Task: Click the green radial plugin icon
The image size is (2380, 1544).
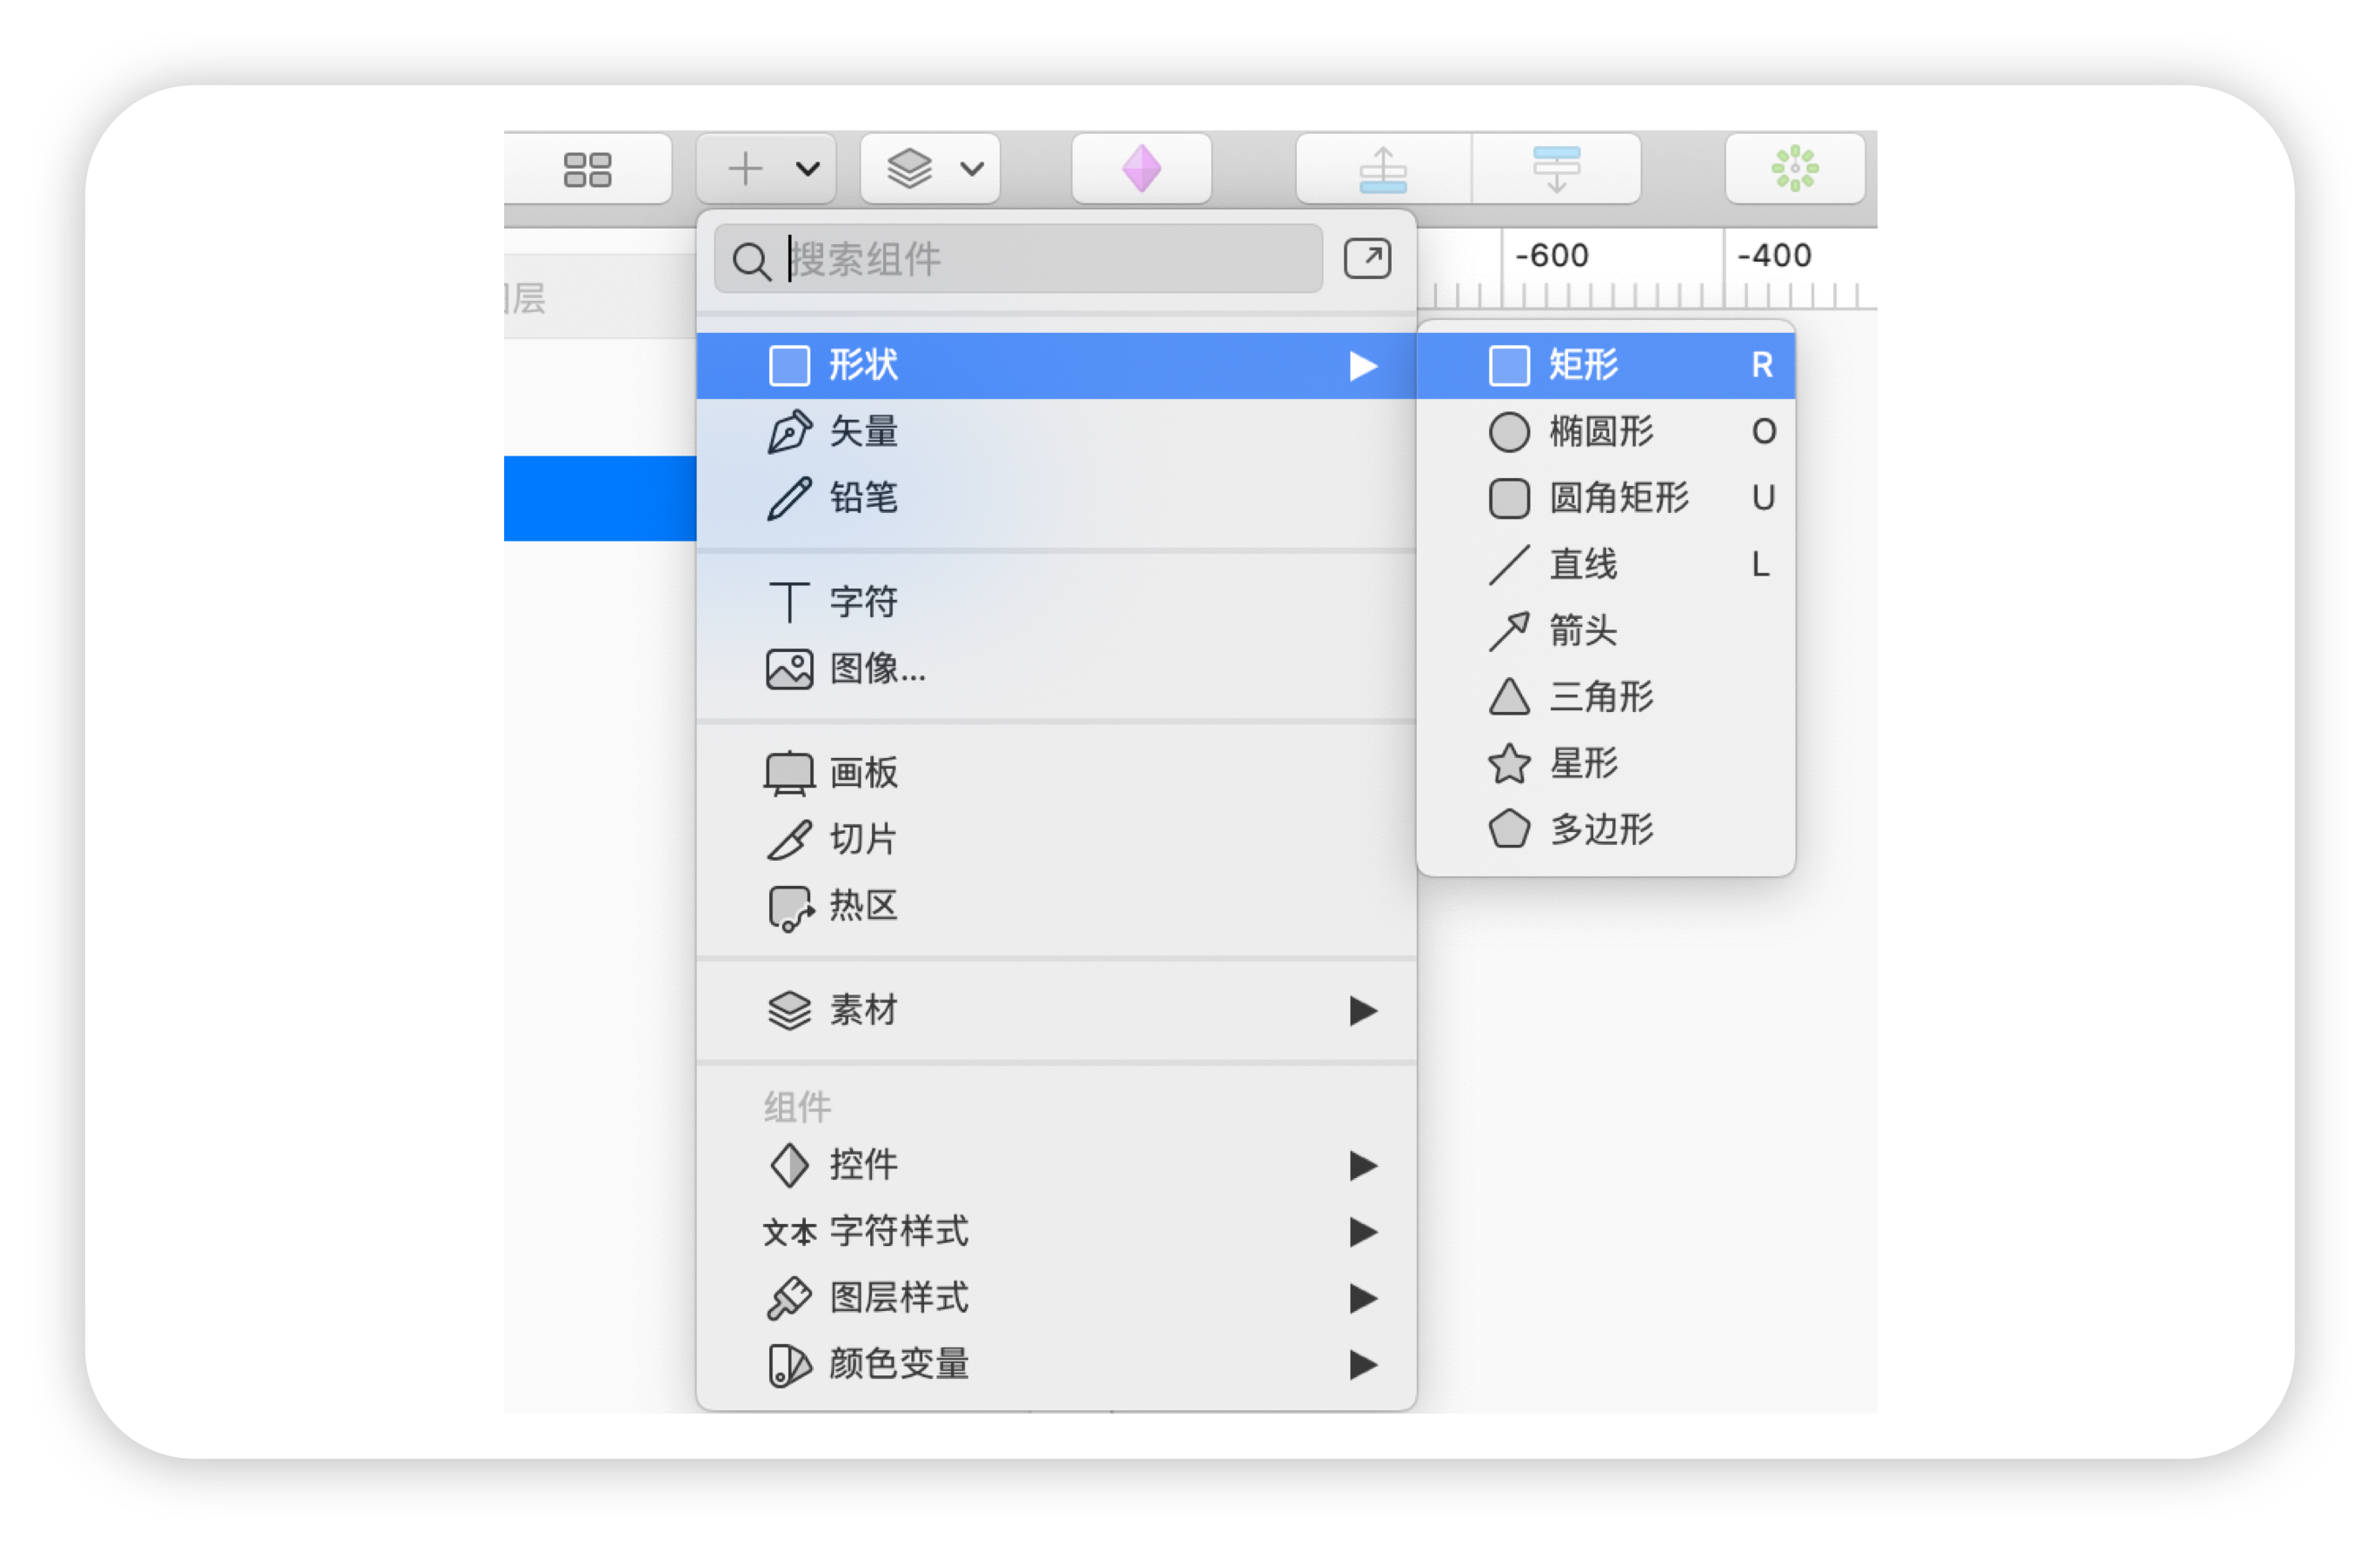Action: (1794, 169)
